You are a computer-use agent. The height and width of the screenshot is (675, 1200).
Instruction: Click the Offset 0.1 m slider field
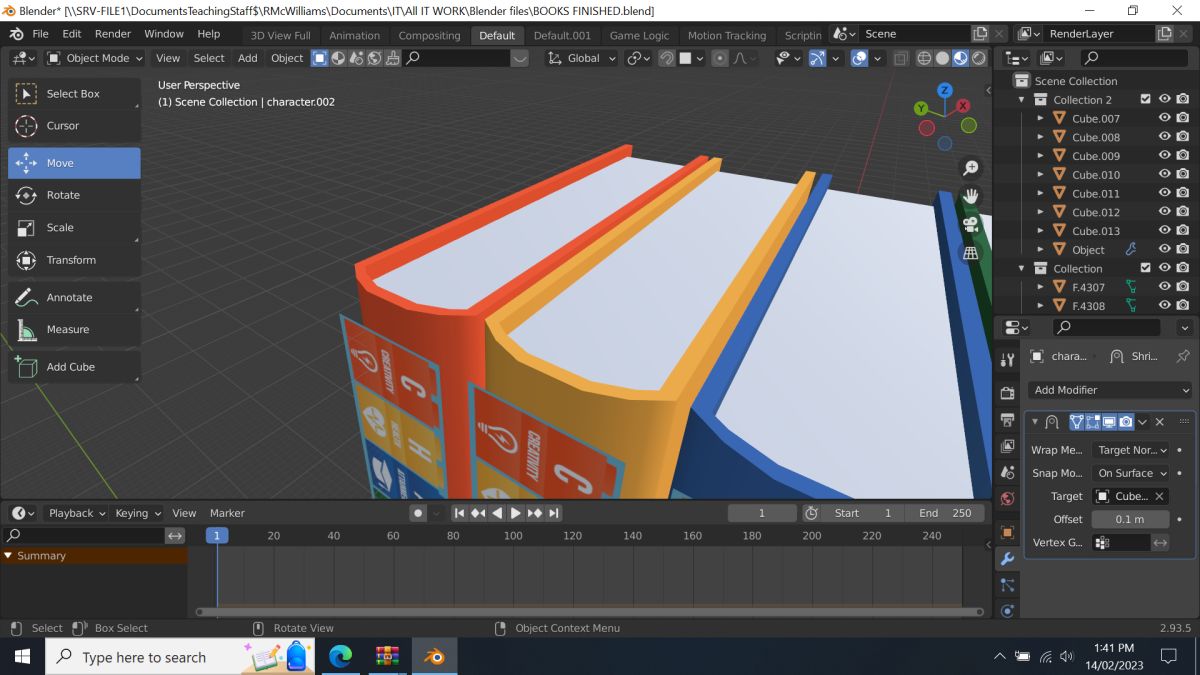tap(1130, 519)
